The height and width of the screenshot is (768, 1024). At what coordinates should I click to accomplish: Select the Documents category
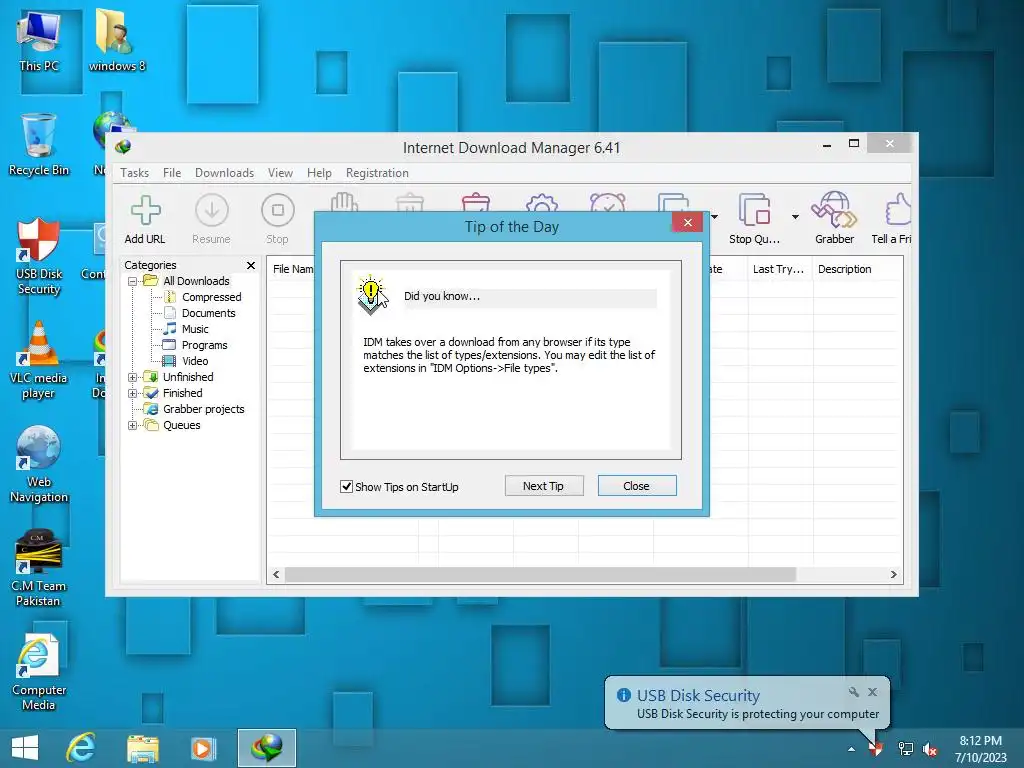pos(208,313)
